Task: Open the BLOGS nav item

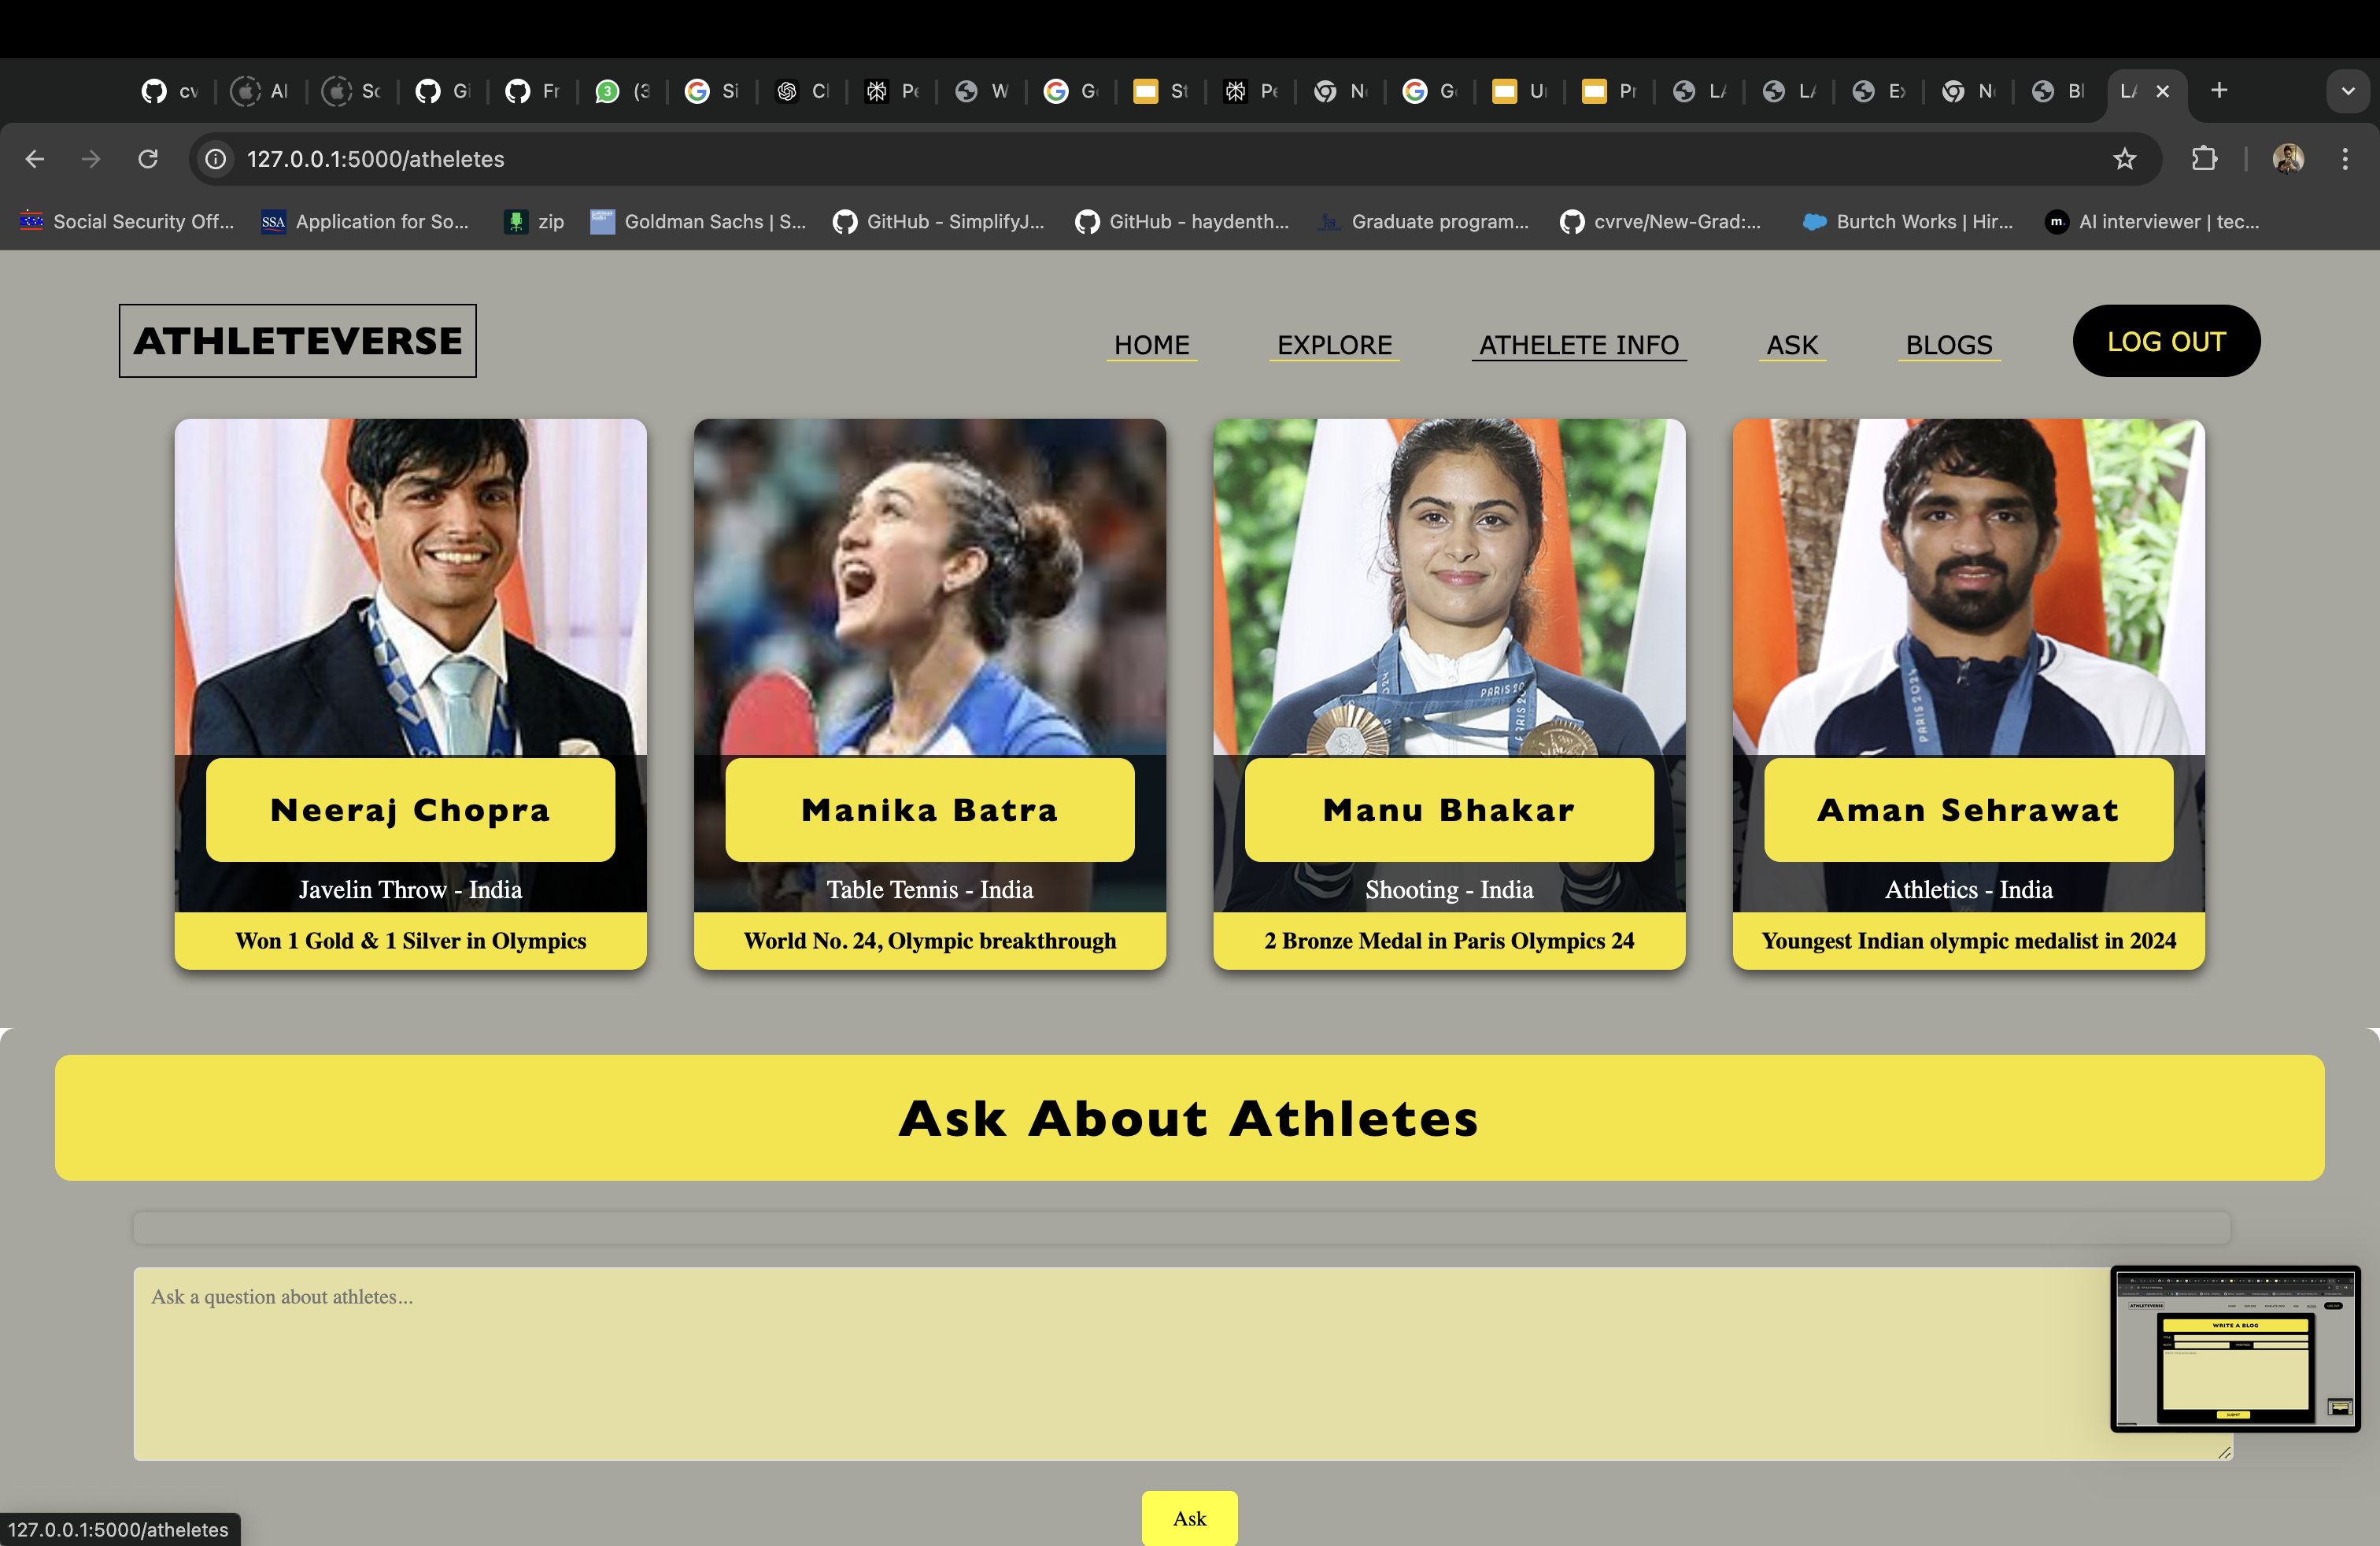Action: pos(1948,345)
